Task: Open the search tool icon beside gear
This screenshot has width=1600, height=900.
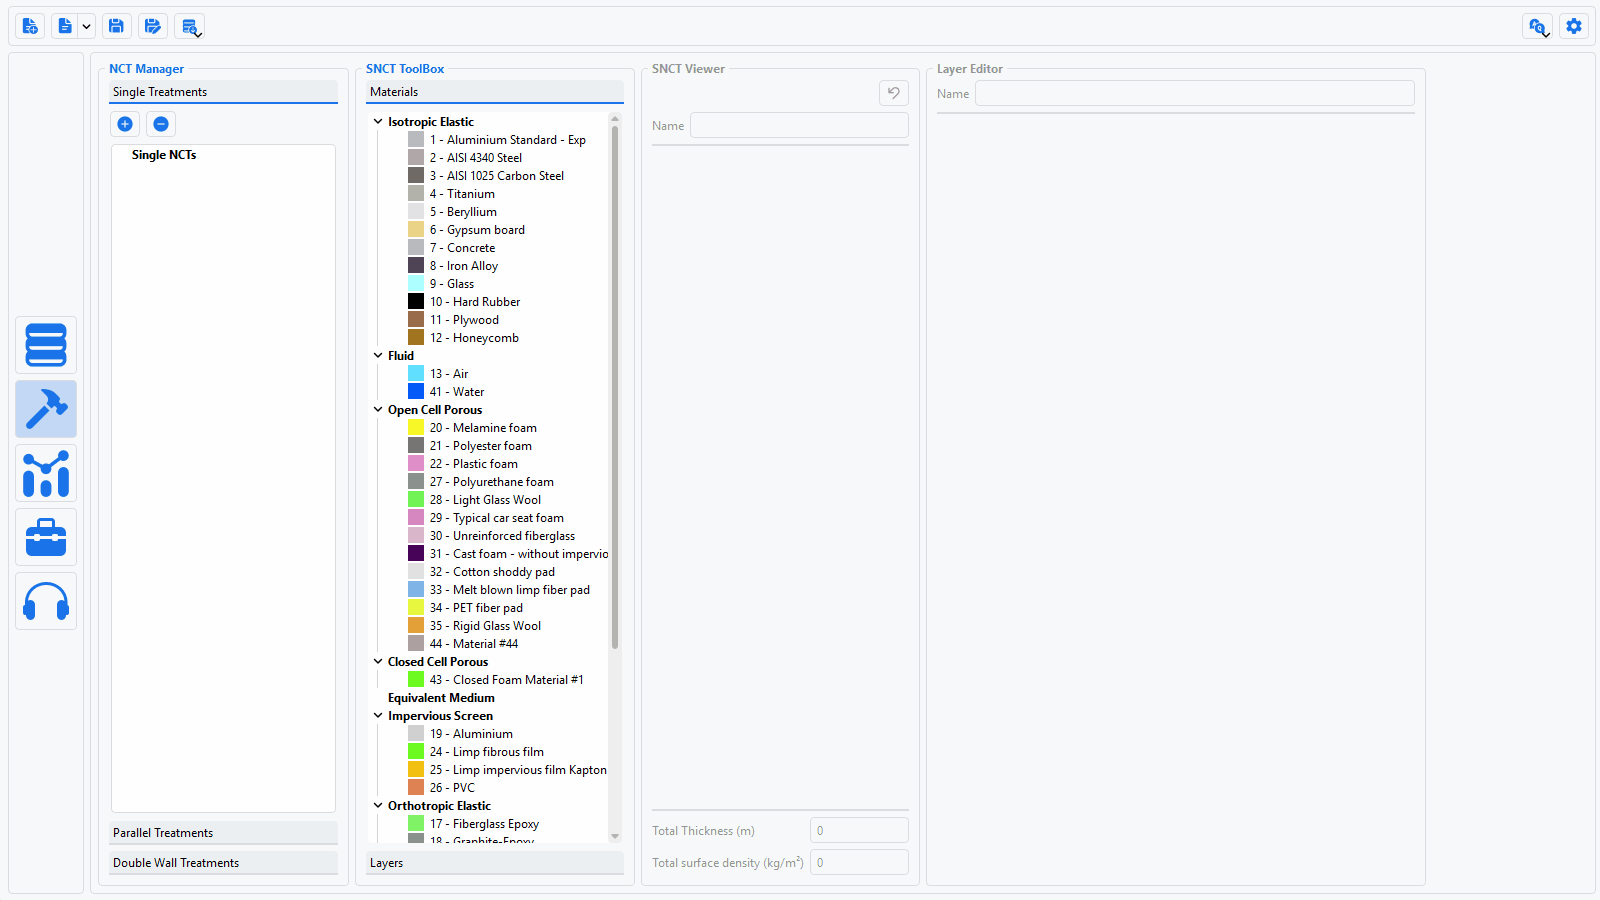Action: point(1538,26)
